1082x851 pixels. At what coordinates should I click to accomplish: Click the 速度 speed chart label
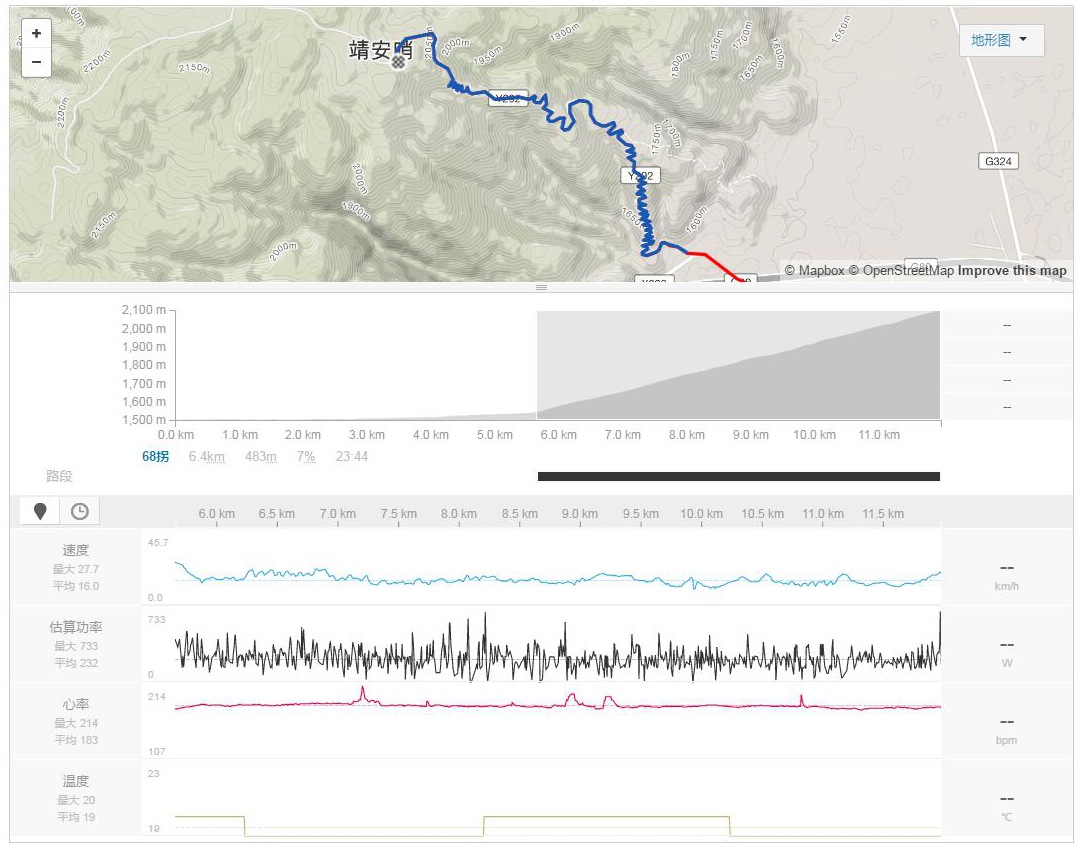coord(76,550)
